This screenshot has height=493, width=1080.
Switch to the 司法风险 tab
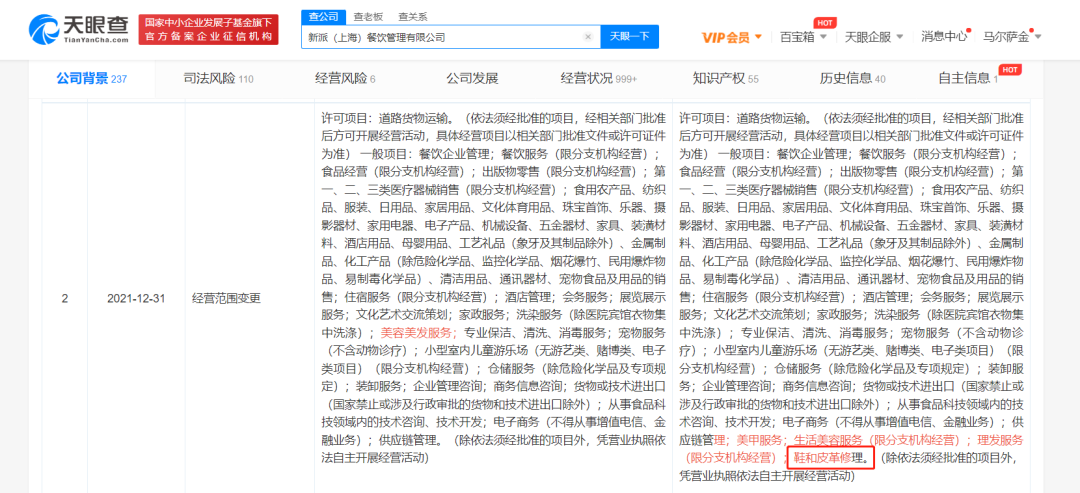pyautogui.click(x=218, y=78)
